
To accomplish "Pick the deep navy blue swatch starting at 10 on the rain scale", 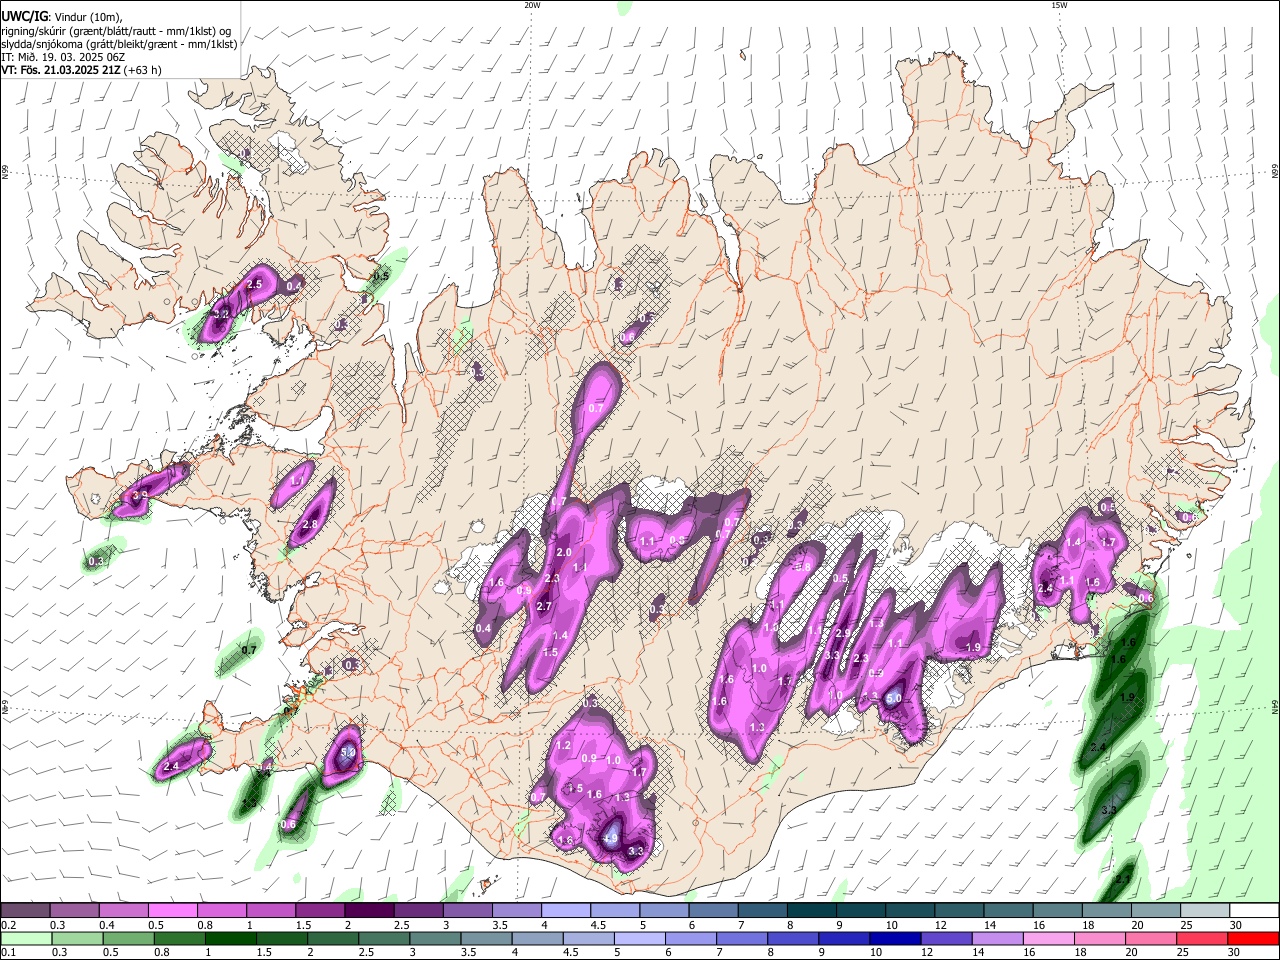I will [x=895, y=939].
